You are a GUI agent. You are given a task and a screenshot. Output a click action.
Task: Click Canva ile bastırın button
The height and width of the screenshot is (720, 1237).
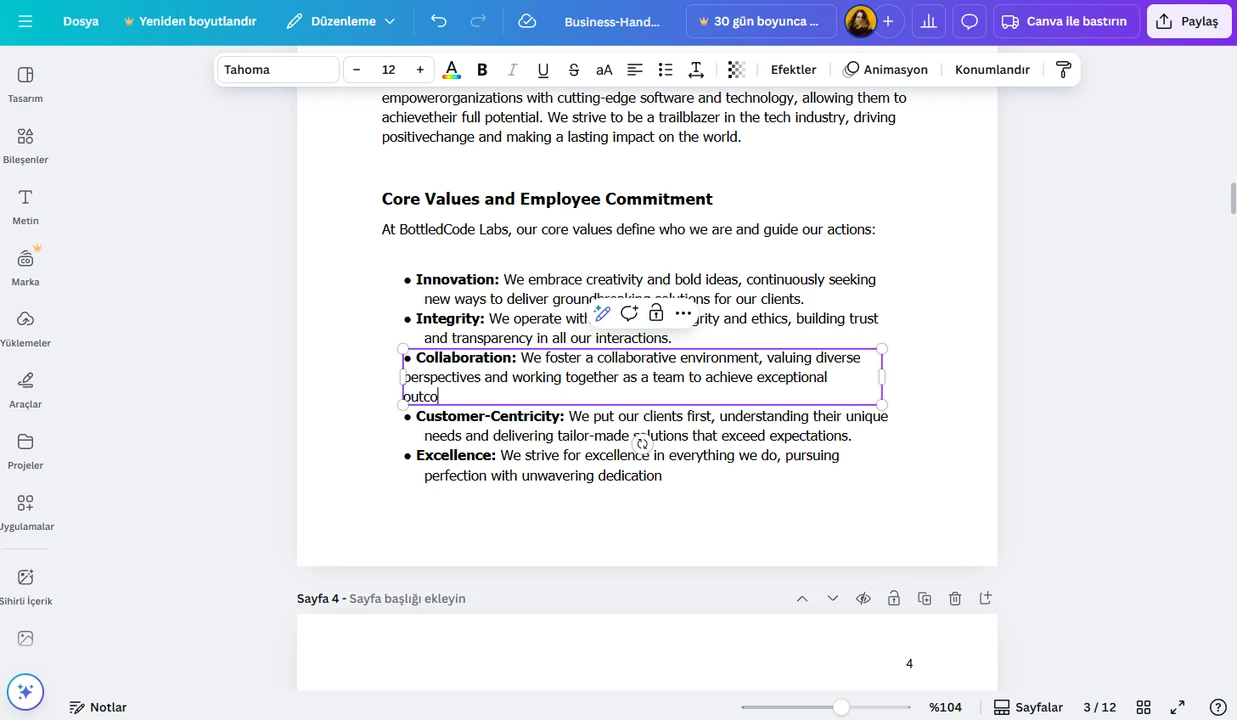(x=1064, y=21)
